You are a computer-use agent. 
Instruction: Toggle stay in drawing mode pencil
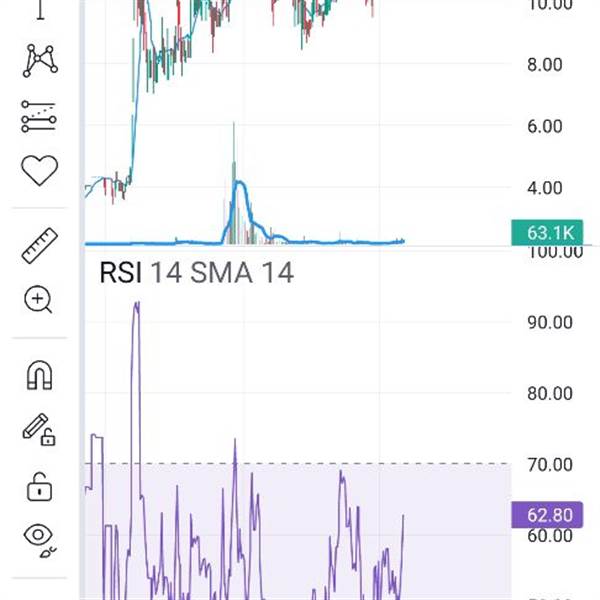pos(39,430)
